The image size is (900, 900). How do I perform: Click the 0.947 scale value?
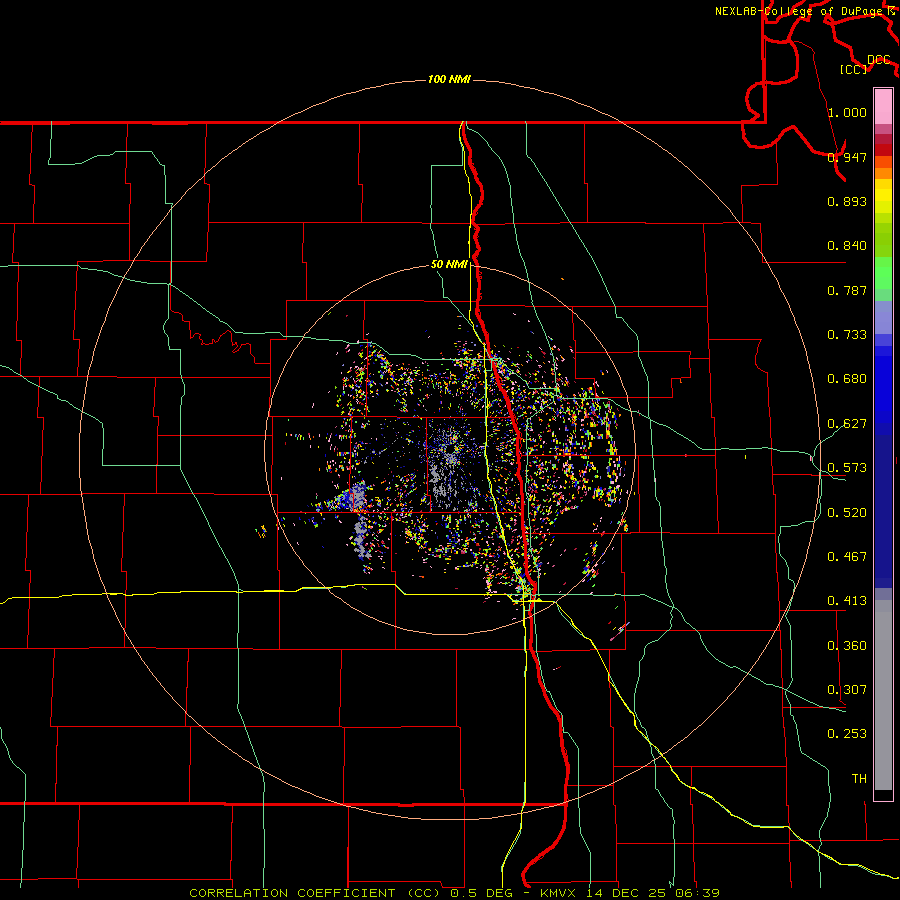tap(847, 157)
